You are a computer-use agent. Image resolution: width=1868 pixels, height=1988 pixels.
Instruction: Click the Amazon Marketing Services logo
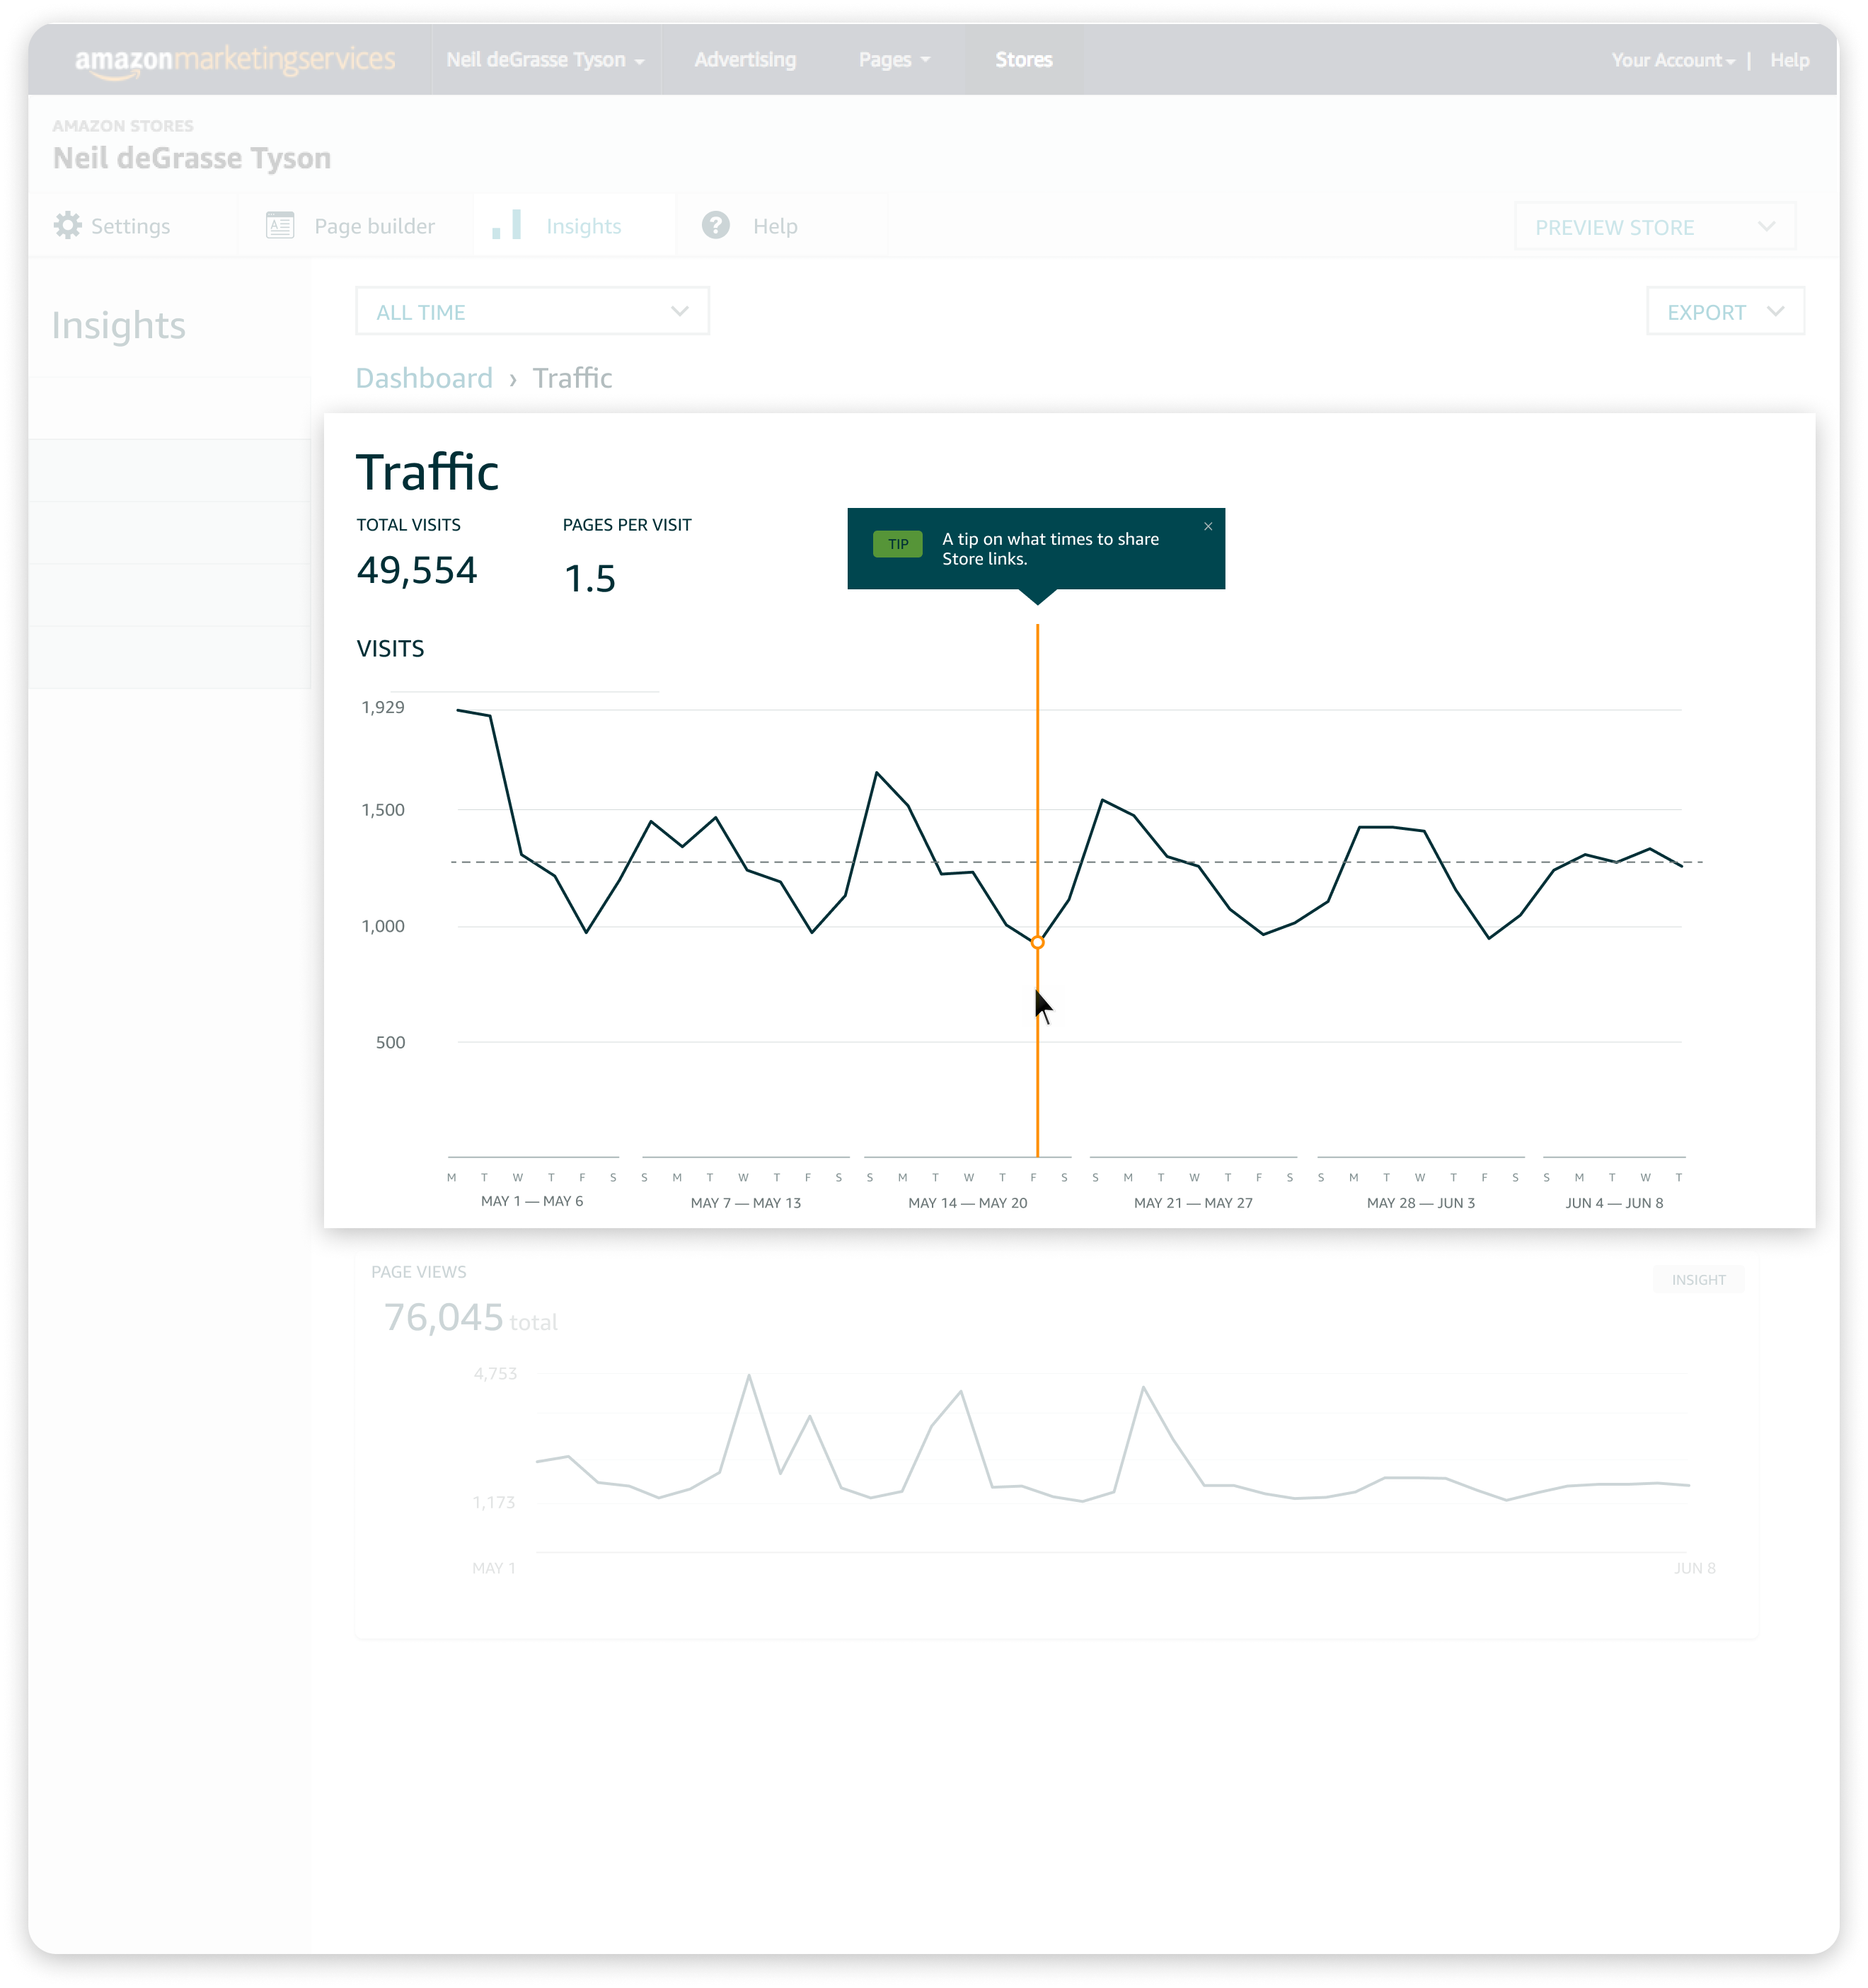tap(235, 60)
